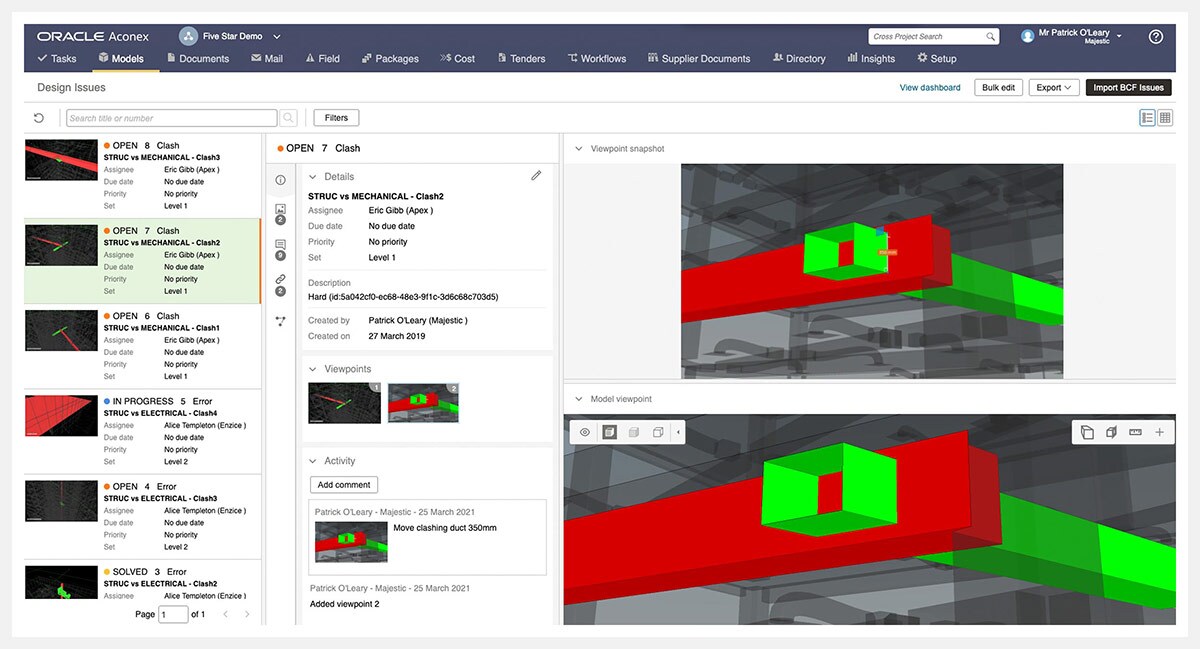
Task: Click the Import BCF Issues button
Action: pos(1128,87)
